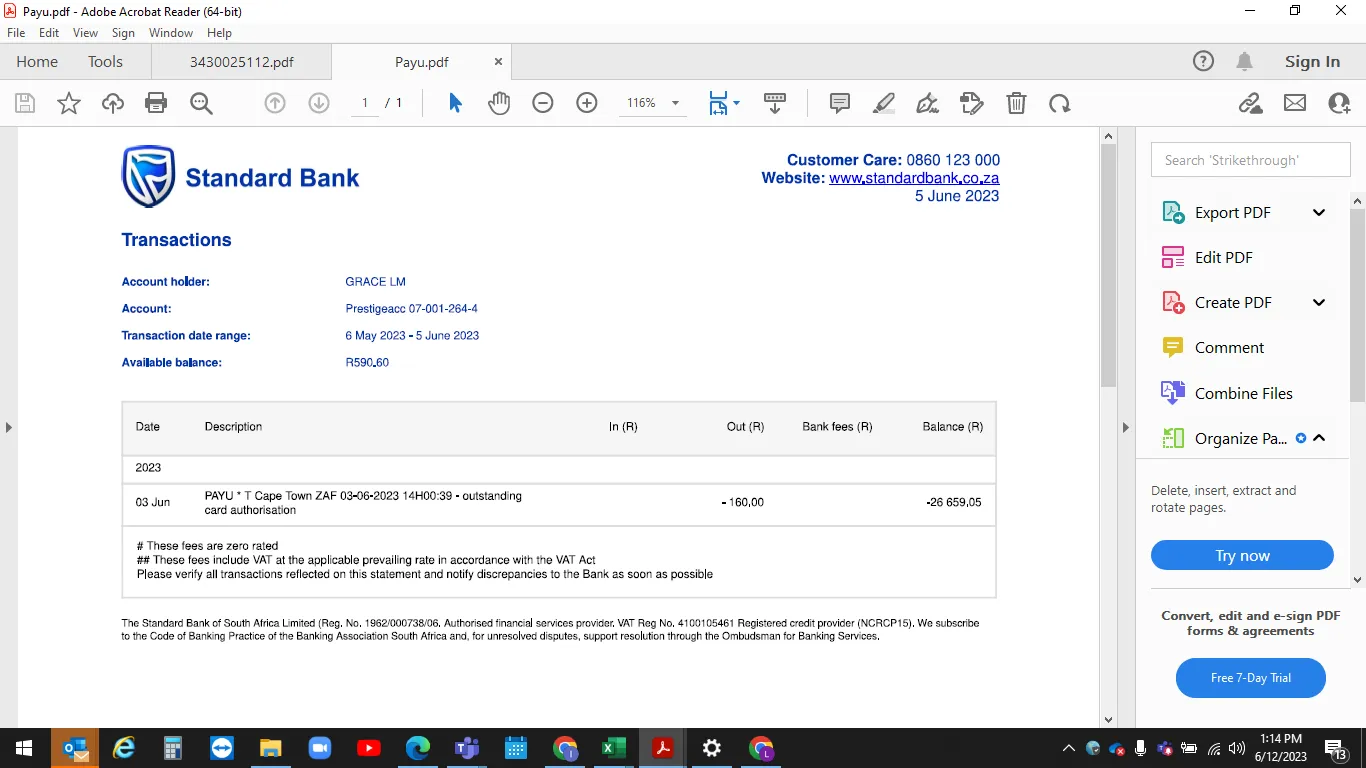1366x768 pixels.
Task: Open the Help question mark icon
Action: pos(1203,61)
